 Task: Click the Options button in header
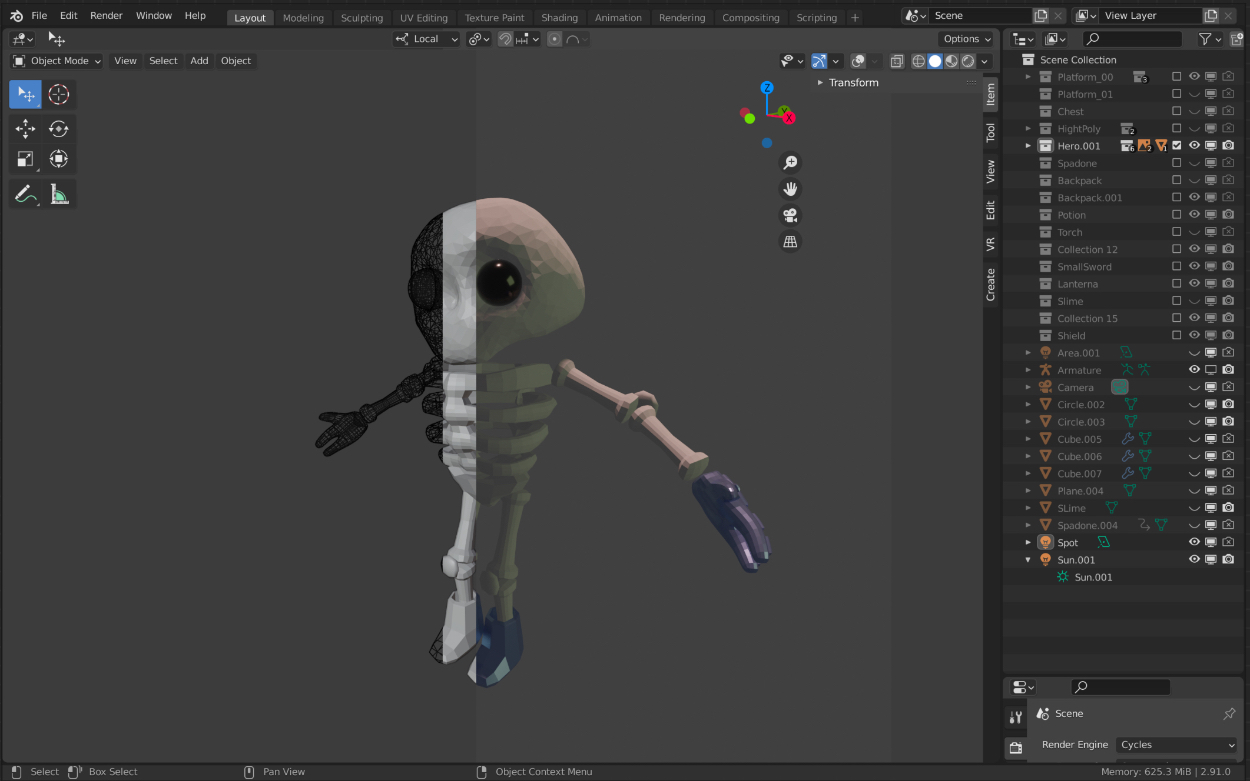click(x=966, y=39)
